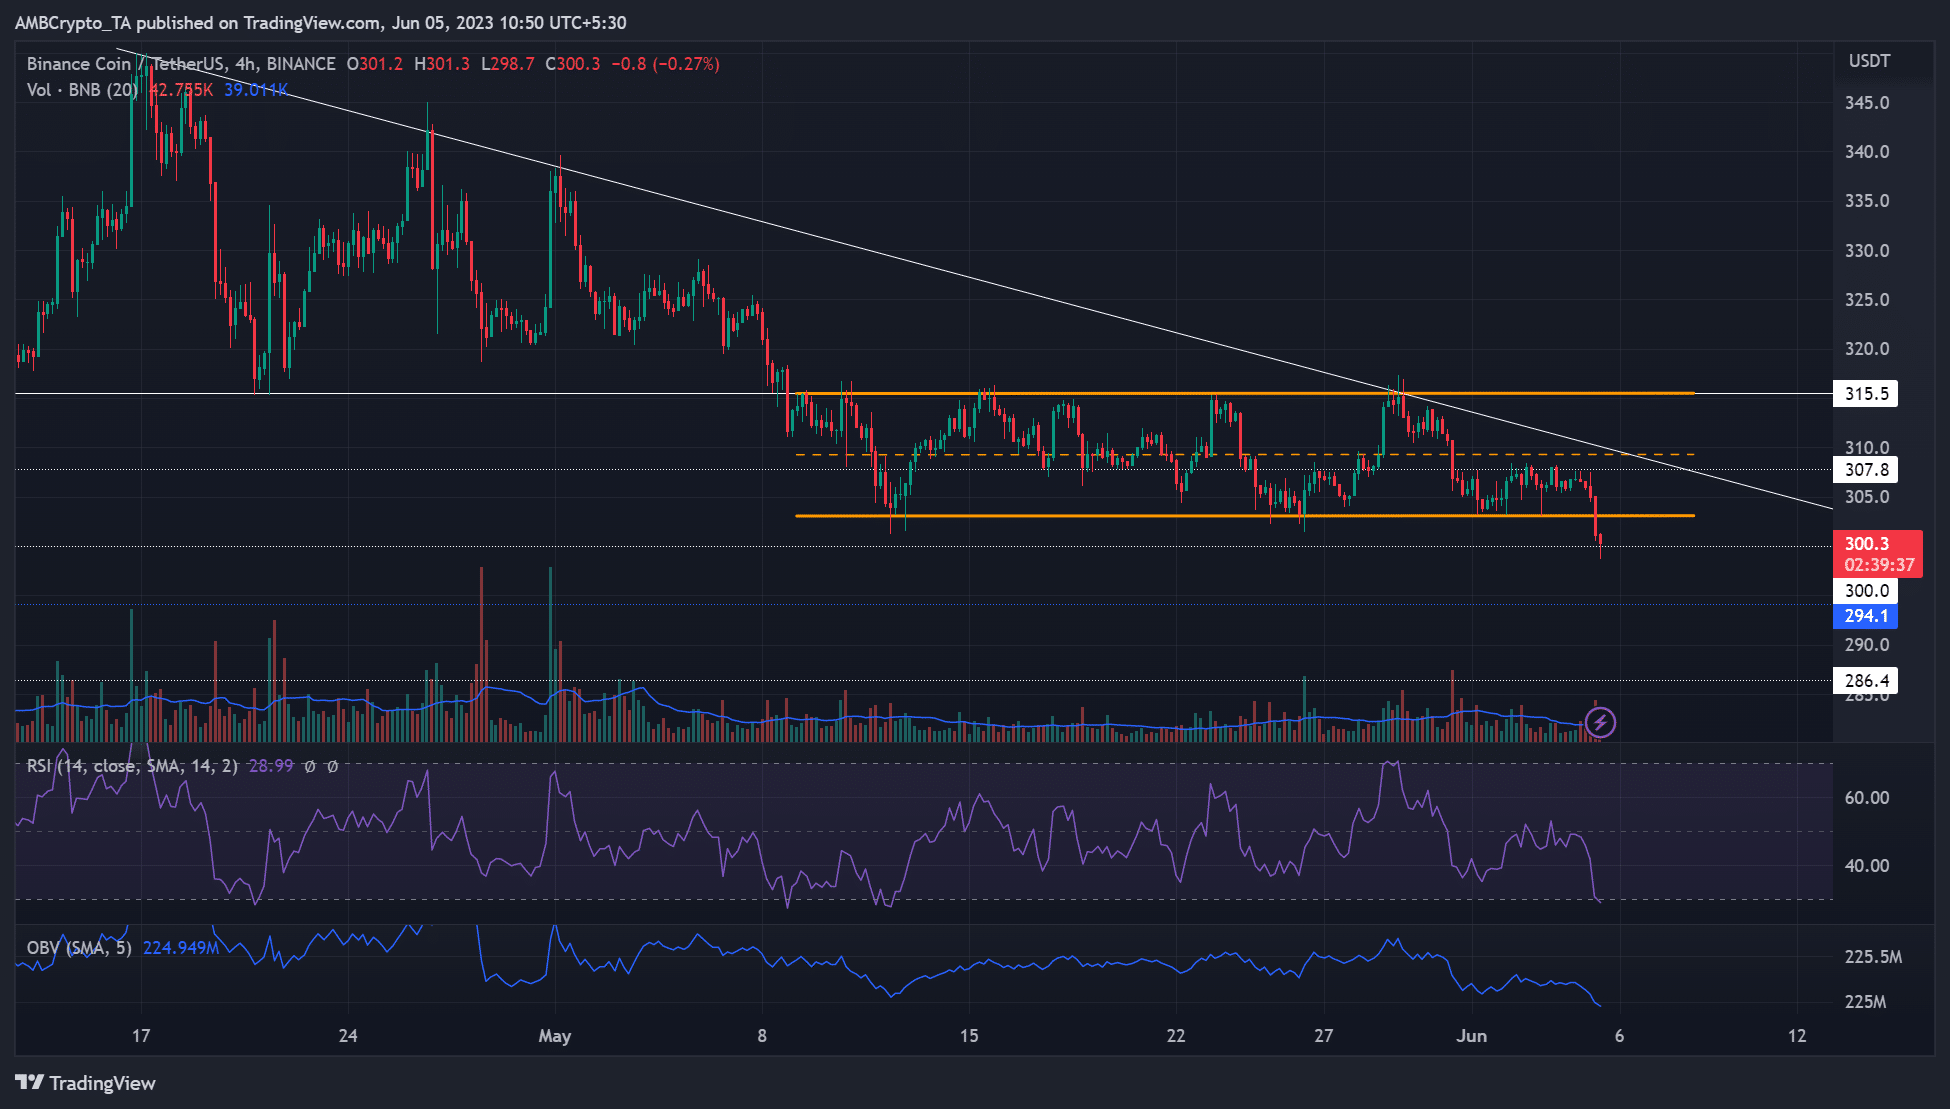Viewport: 1950px width, 1109px height.
Task: Click the lightning bolt icon on the volume pane
Action: [x=1600, y=722]
